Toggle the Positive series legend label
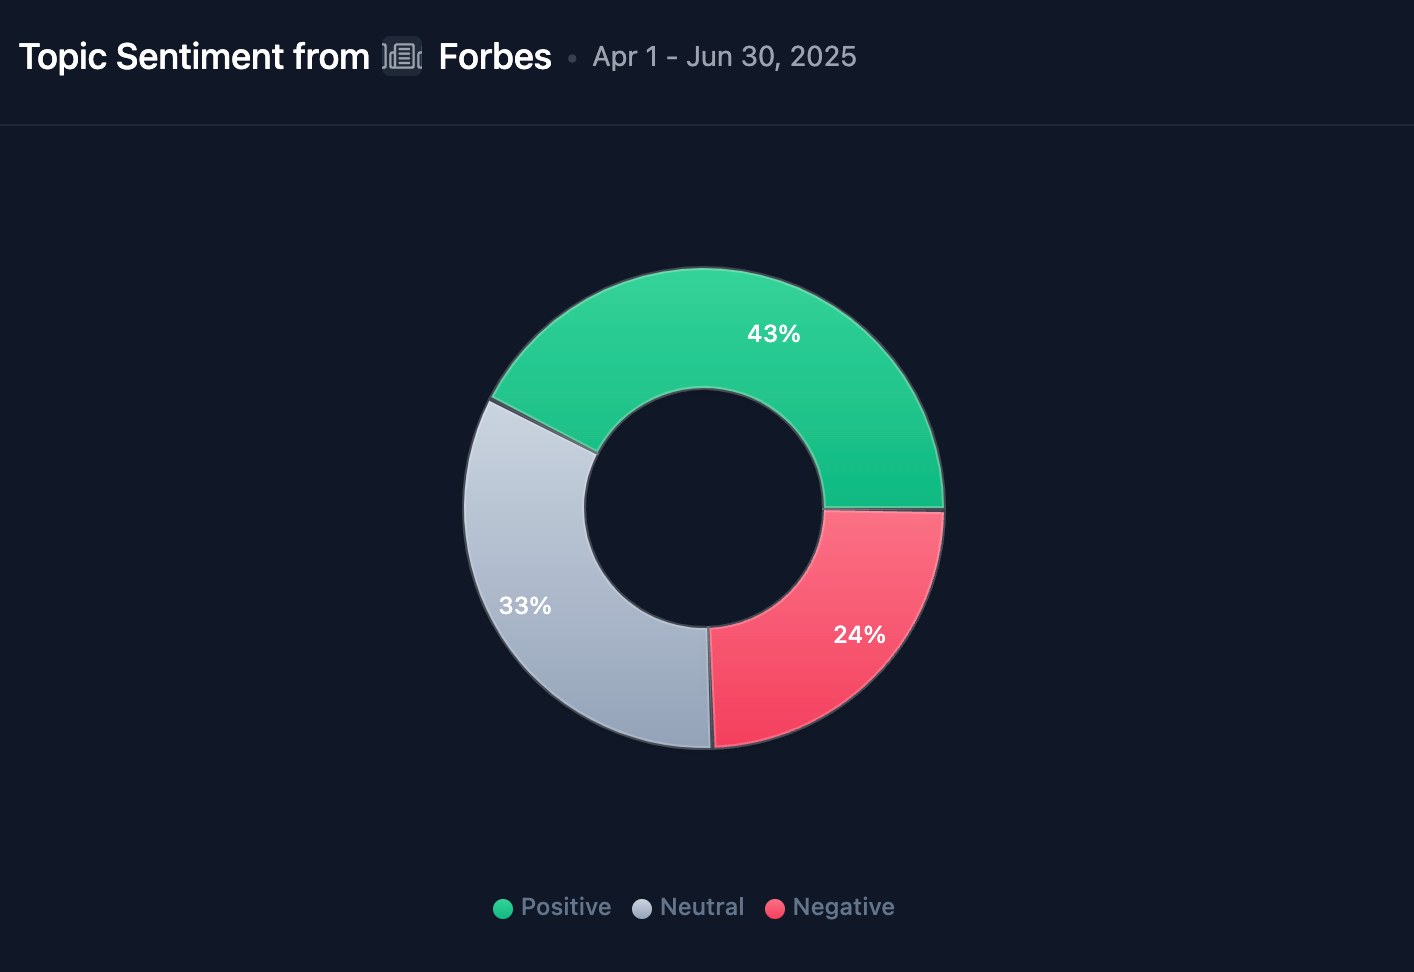The height and width of the screenshot is (972, 1414). (565, 907)
